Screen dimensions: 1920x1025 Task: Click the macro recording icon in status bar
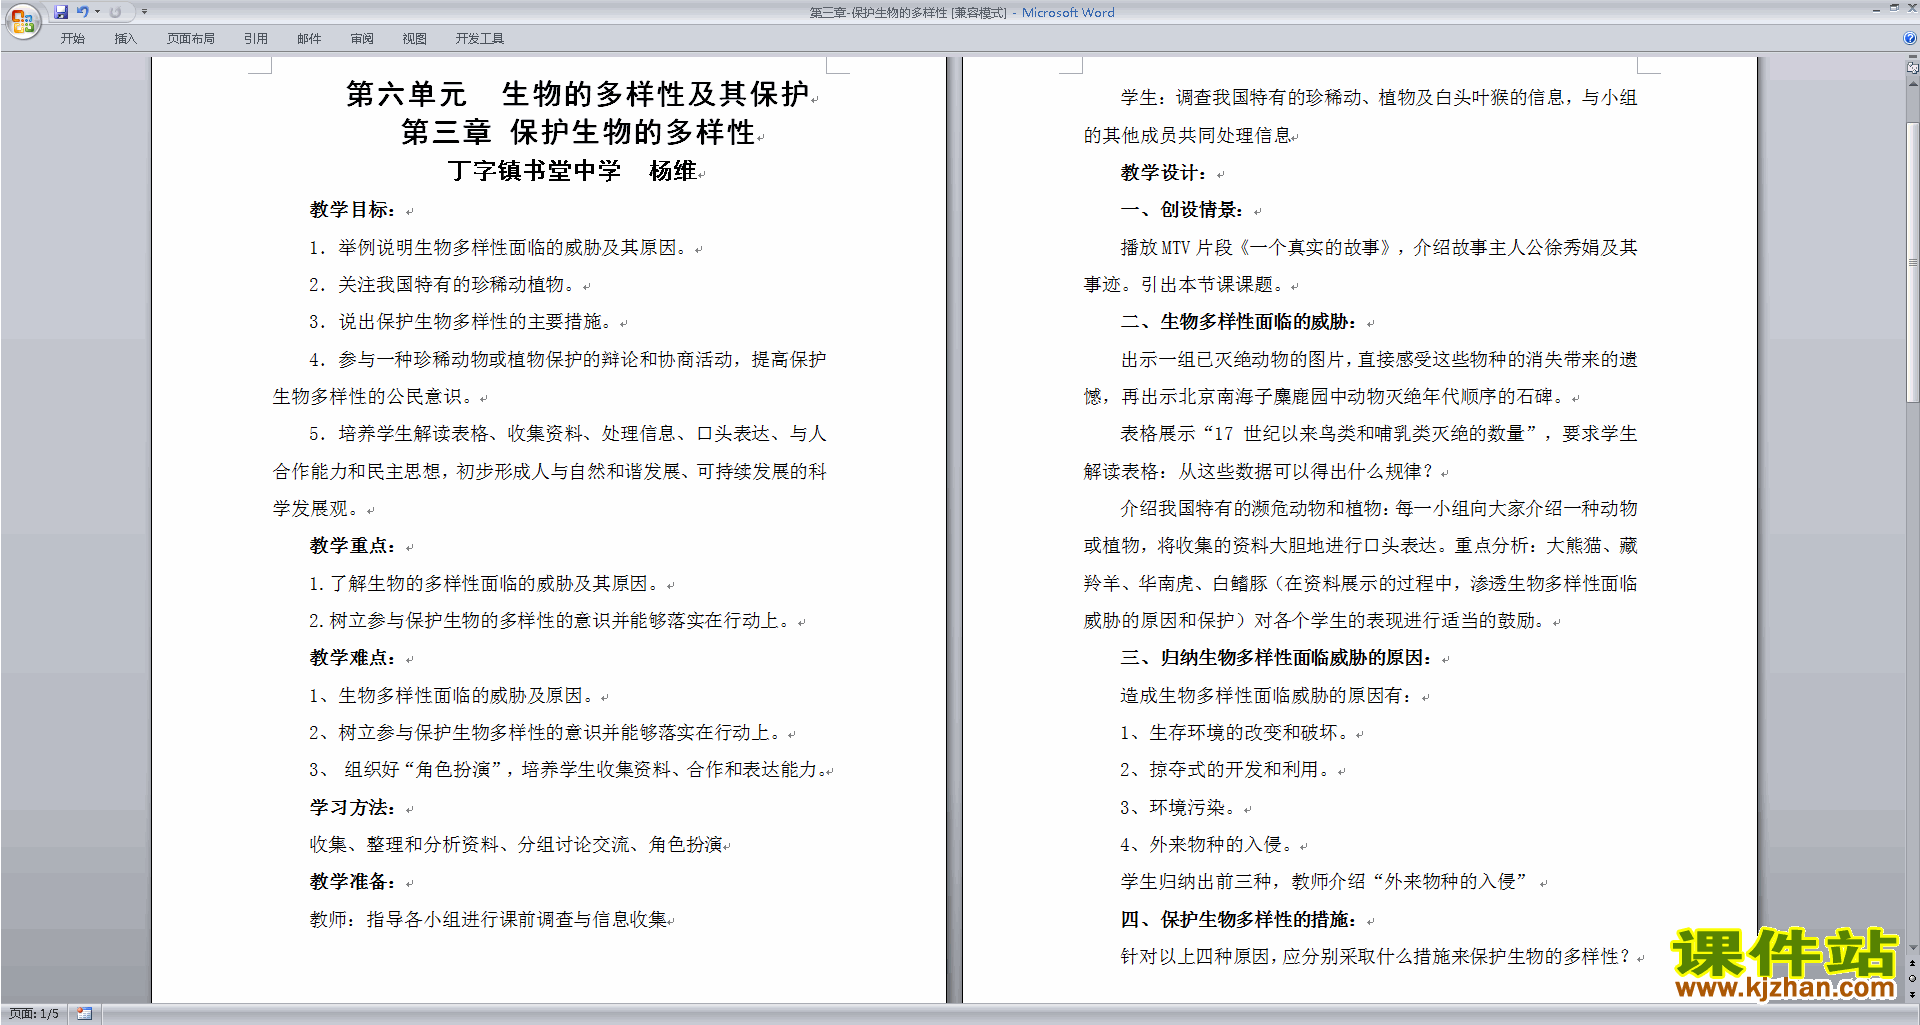click(x=84, y=1014)
